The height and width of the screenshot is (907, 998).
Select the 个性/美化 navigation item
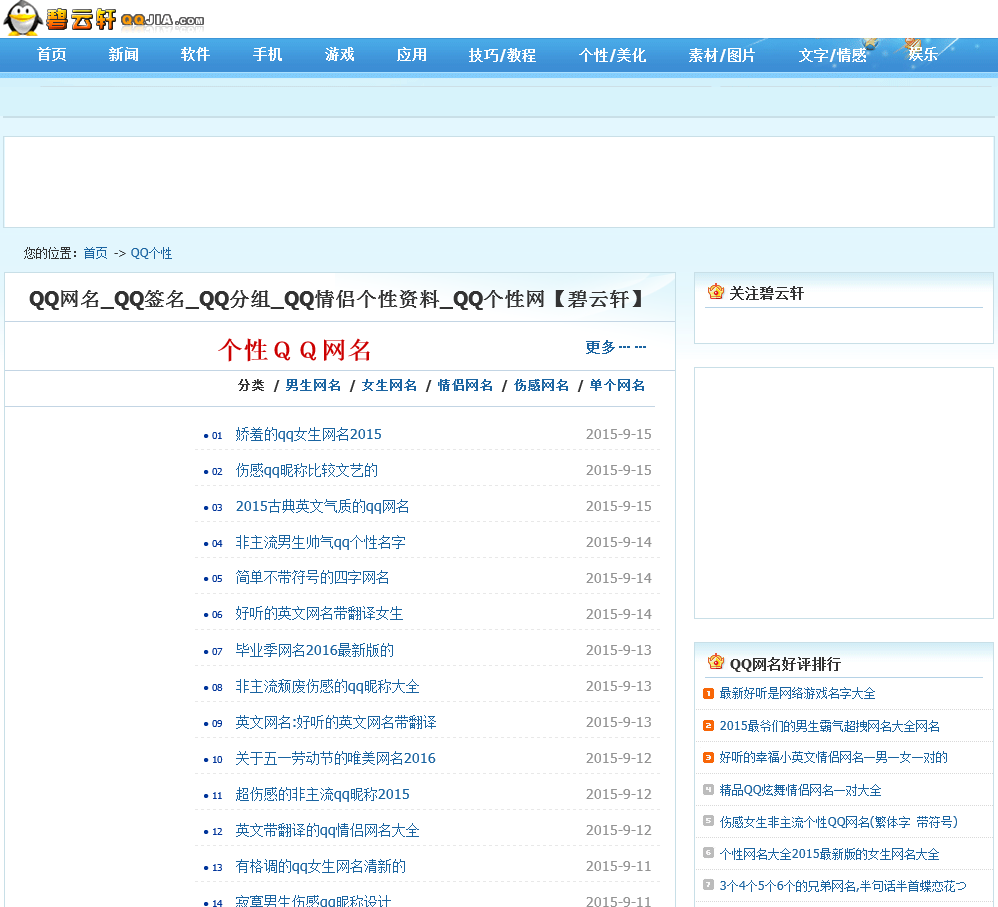pyautogui.click(x=612, y=55)
